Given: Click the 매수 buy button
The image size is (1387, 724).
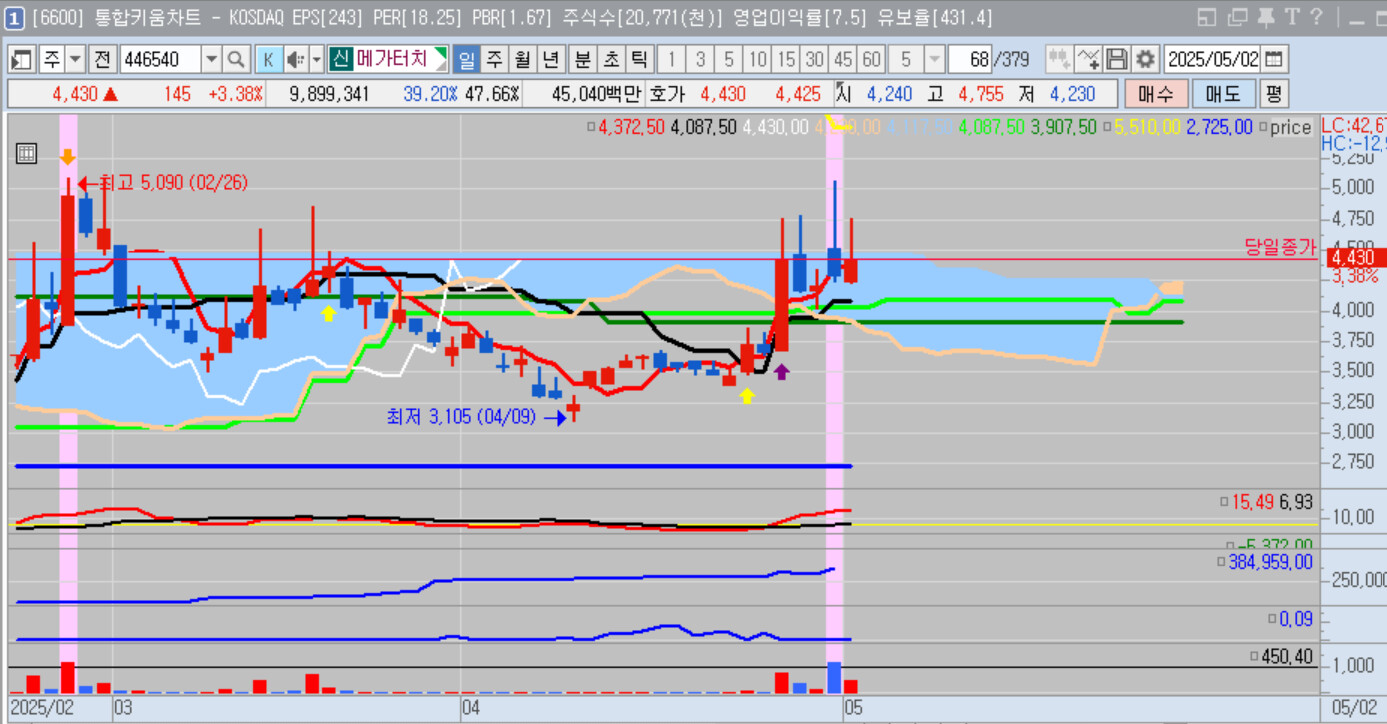Looking at the screenshot, I should point(1156,95).
